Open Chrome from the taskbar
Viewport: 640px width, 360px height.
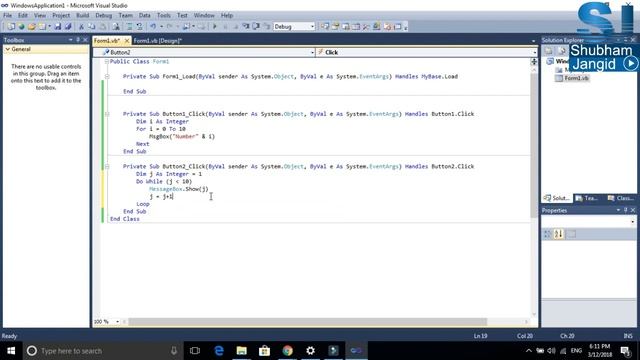[287, 351]
